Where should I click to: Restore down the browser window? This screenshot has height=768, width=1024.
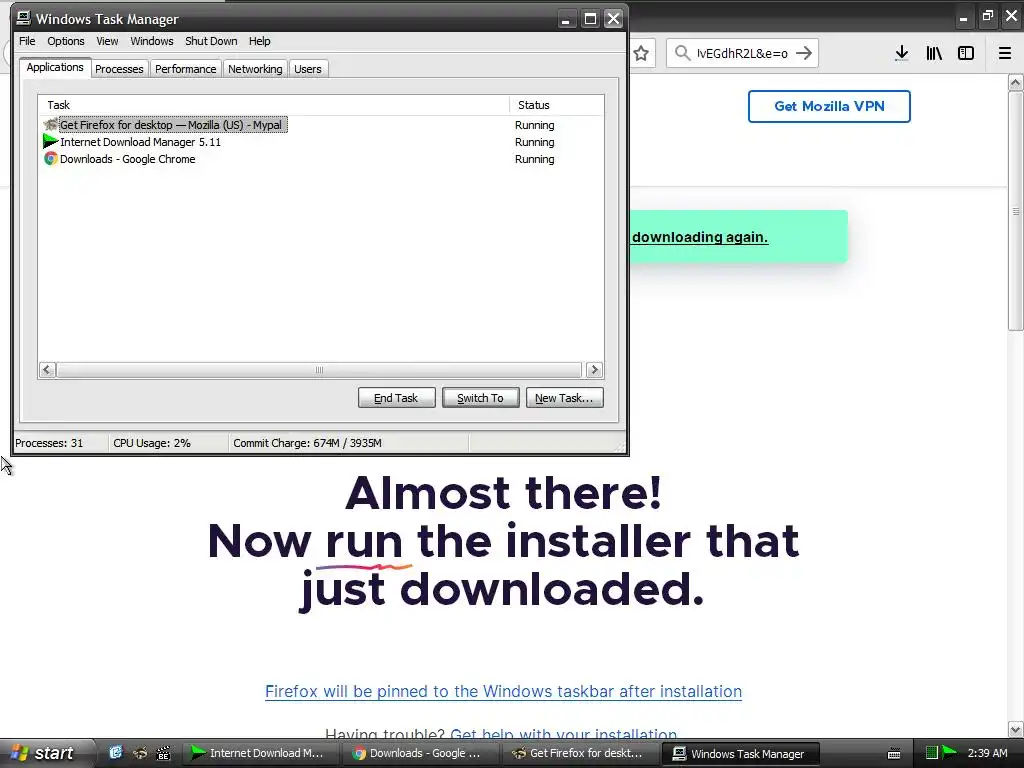pos(987,16)
